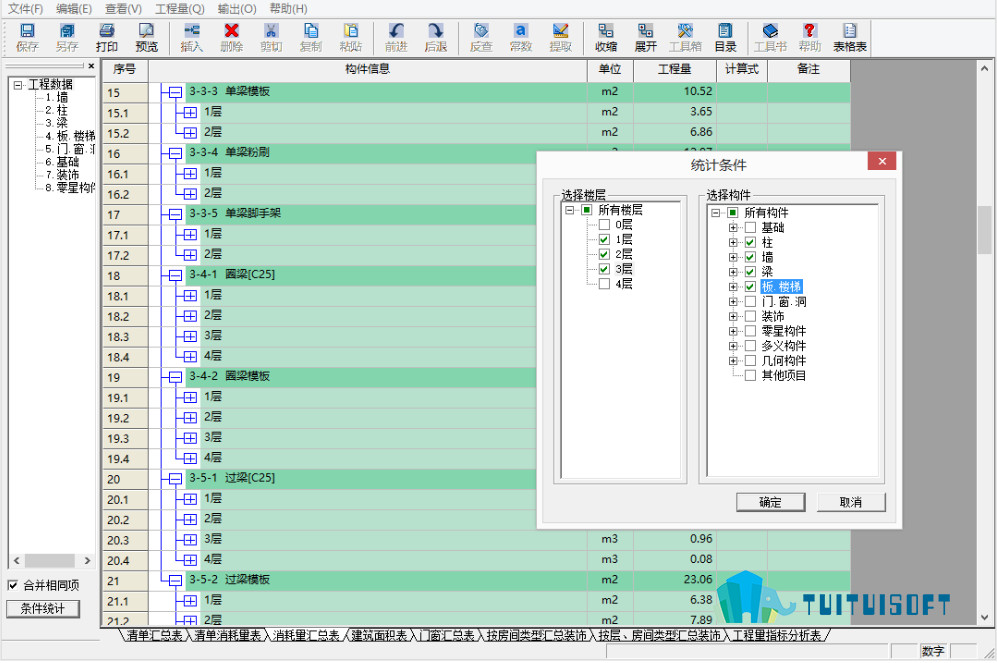Open the 表格表 table icon

pos(849,31)
